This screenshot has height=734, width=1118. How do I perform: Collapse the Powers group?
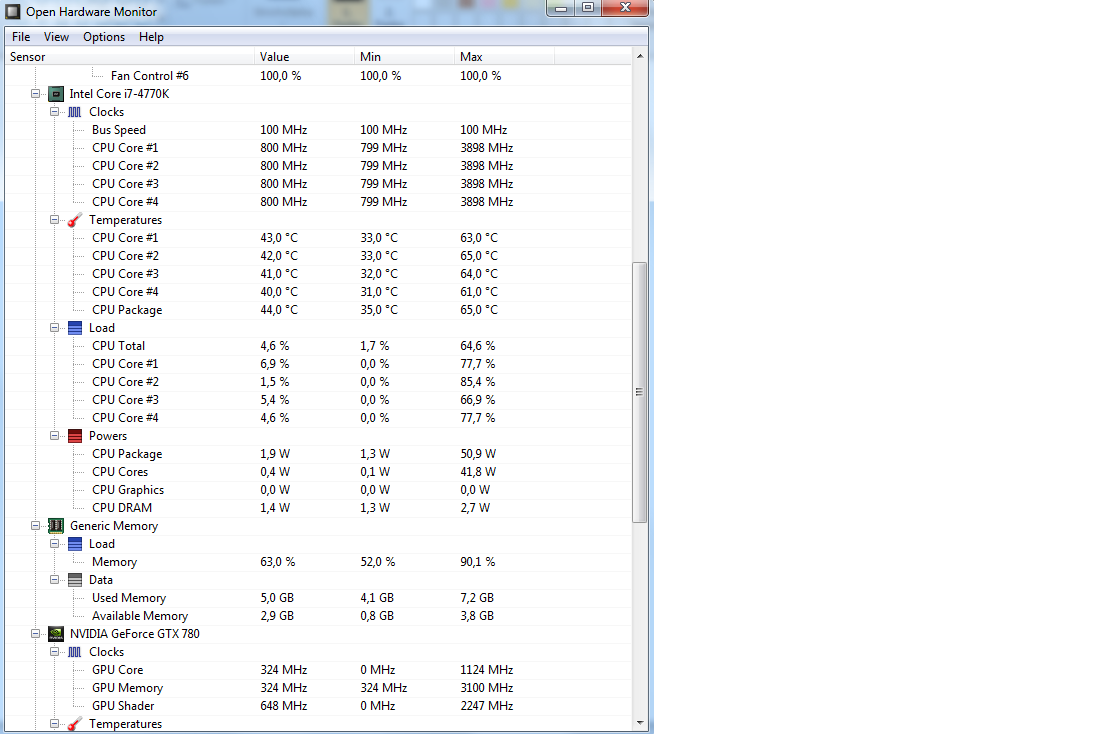54,436
